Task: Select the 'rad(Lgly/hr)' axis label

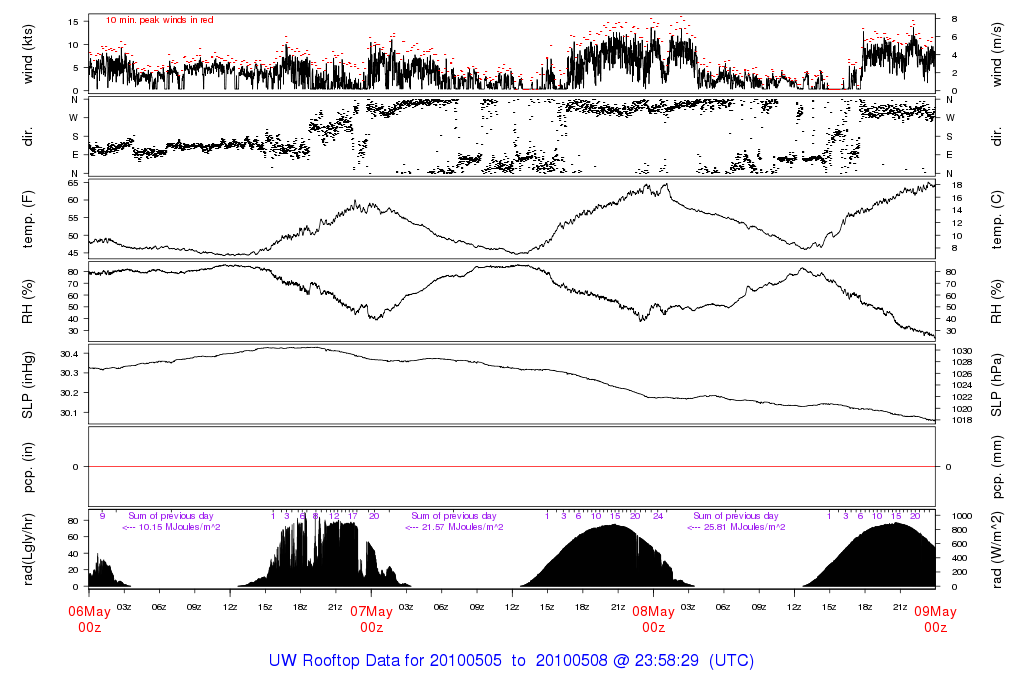Action: (x=27, y=549)
